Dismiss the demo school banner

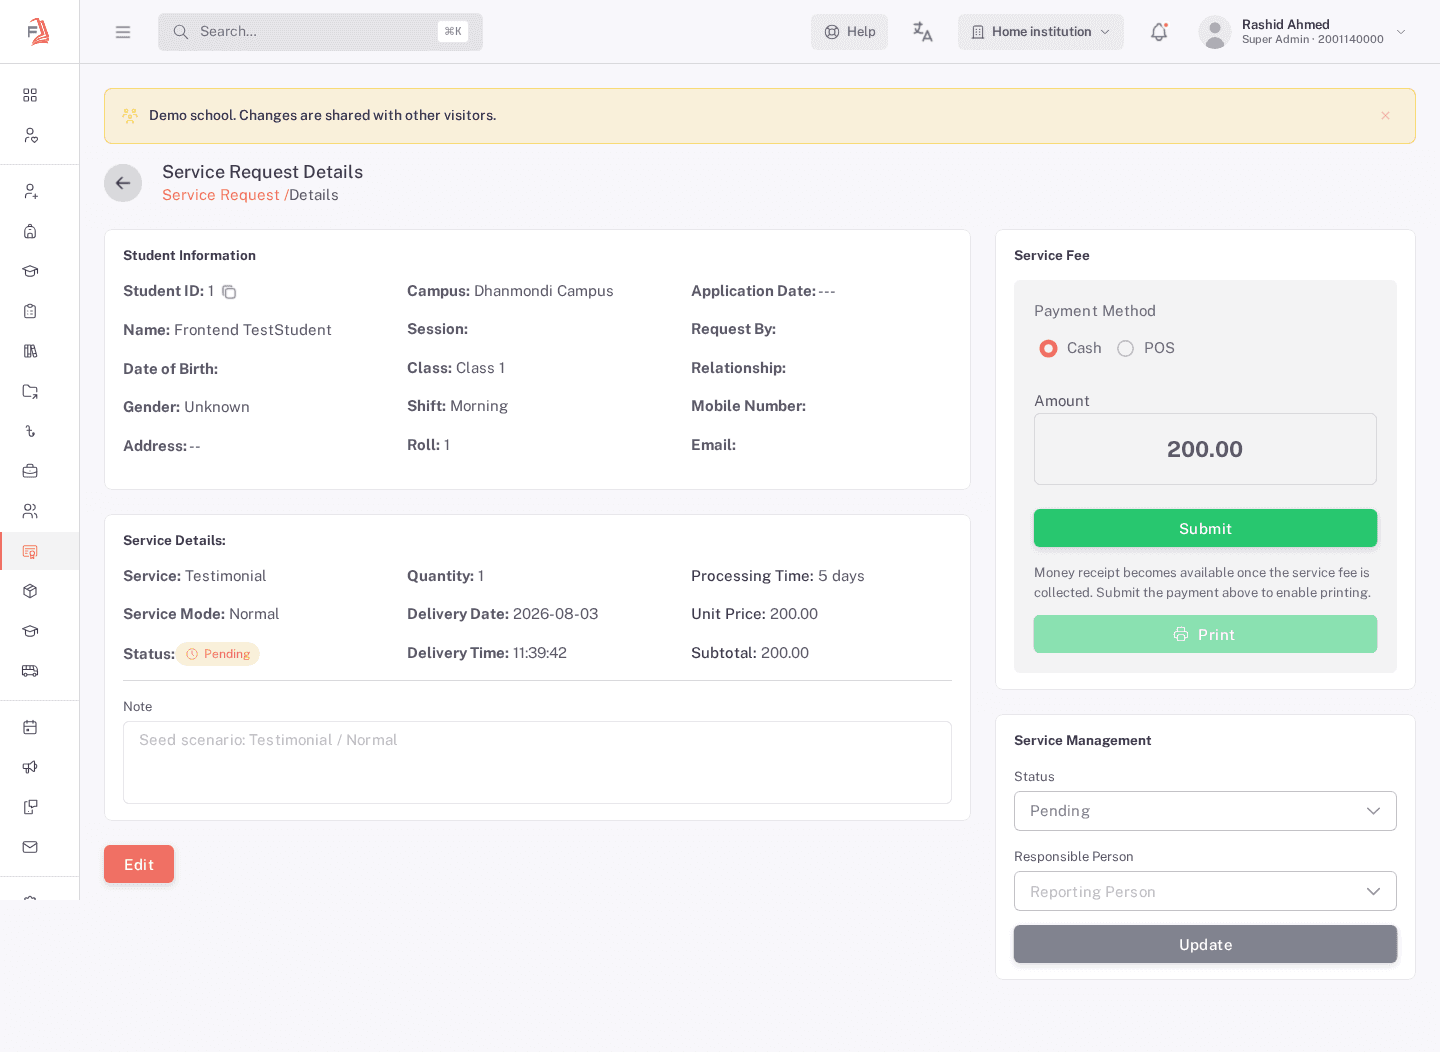coord(1385,116)
